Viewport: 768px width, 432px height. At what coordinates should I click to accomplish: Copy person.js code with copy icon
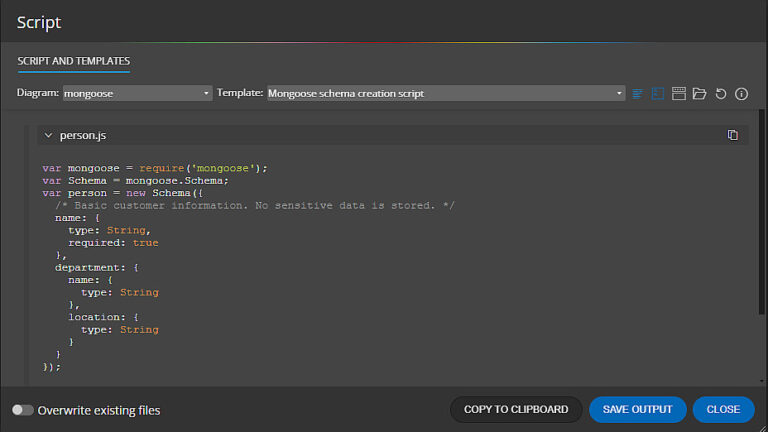point(733,135)
